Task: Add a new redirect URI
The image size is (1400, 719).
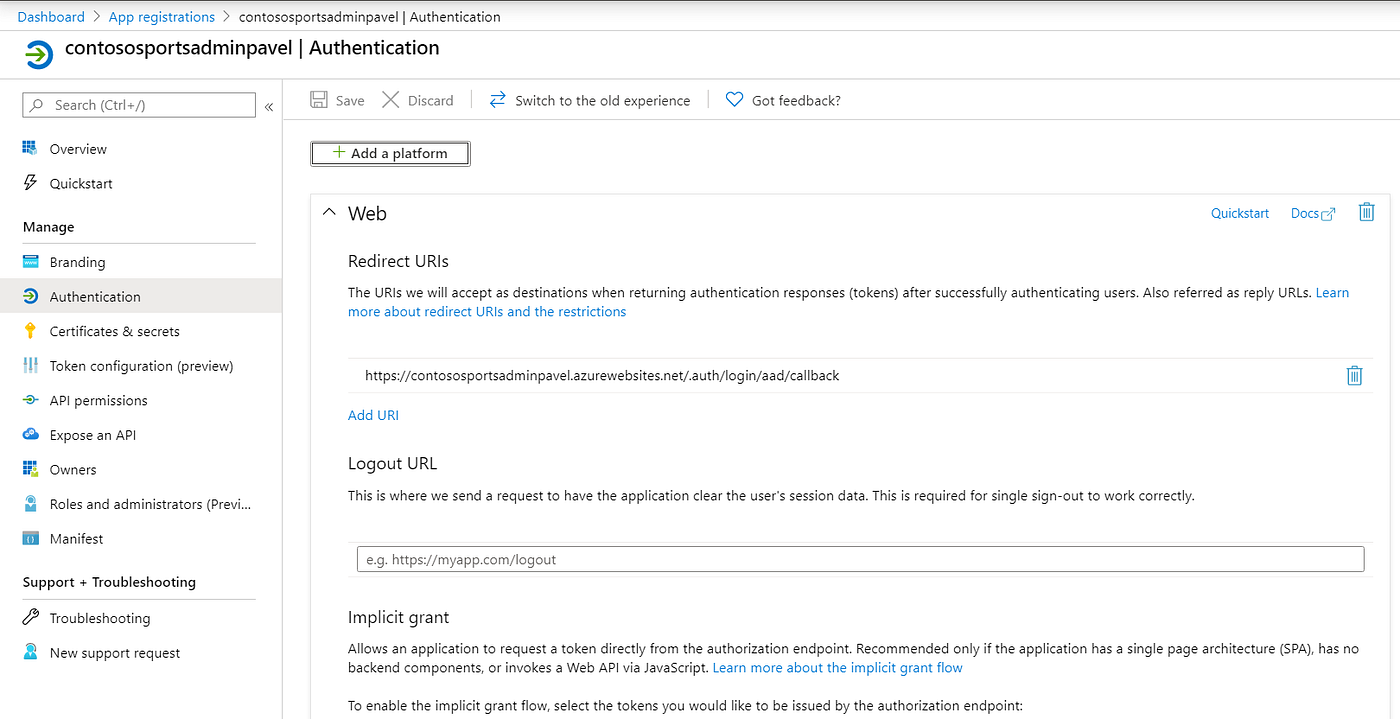Action: pyautogui.click(x=373, y=414)
